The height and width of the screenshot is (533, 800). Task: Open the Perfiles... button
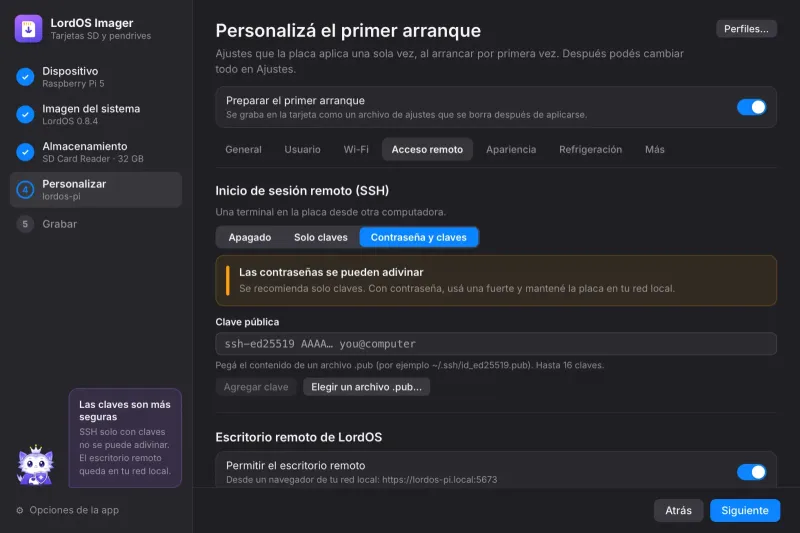[746, 29]
